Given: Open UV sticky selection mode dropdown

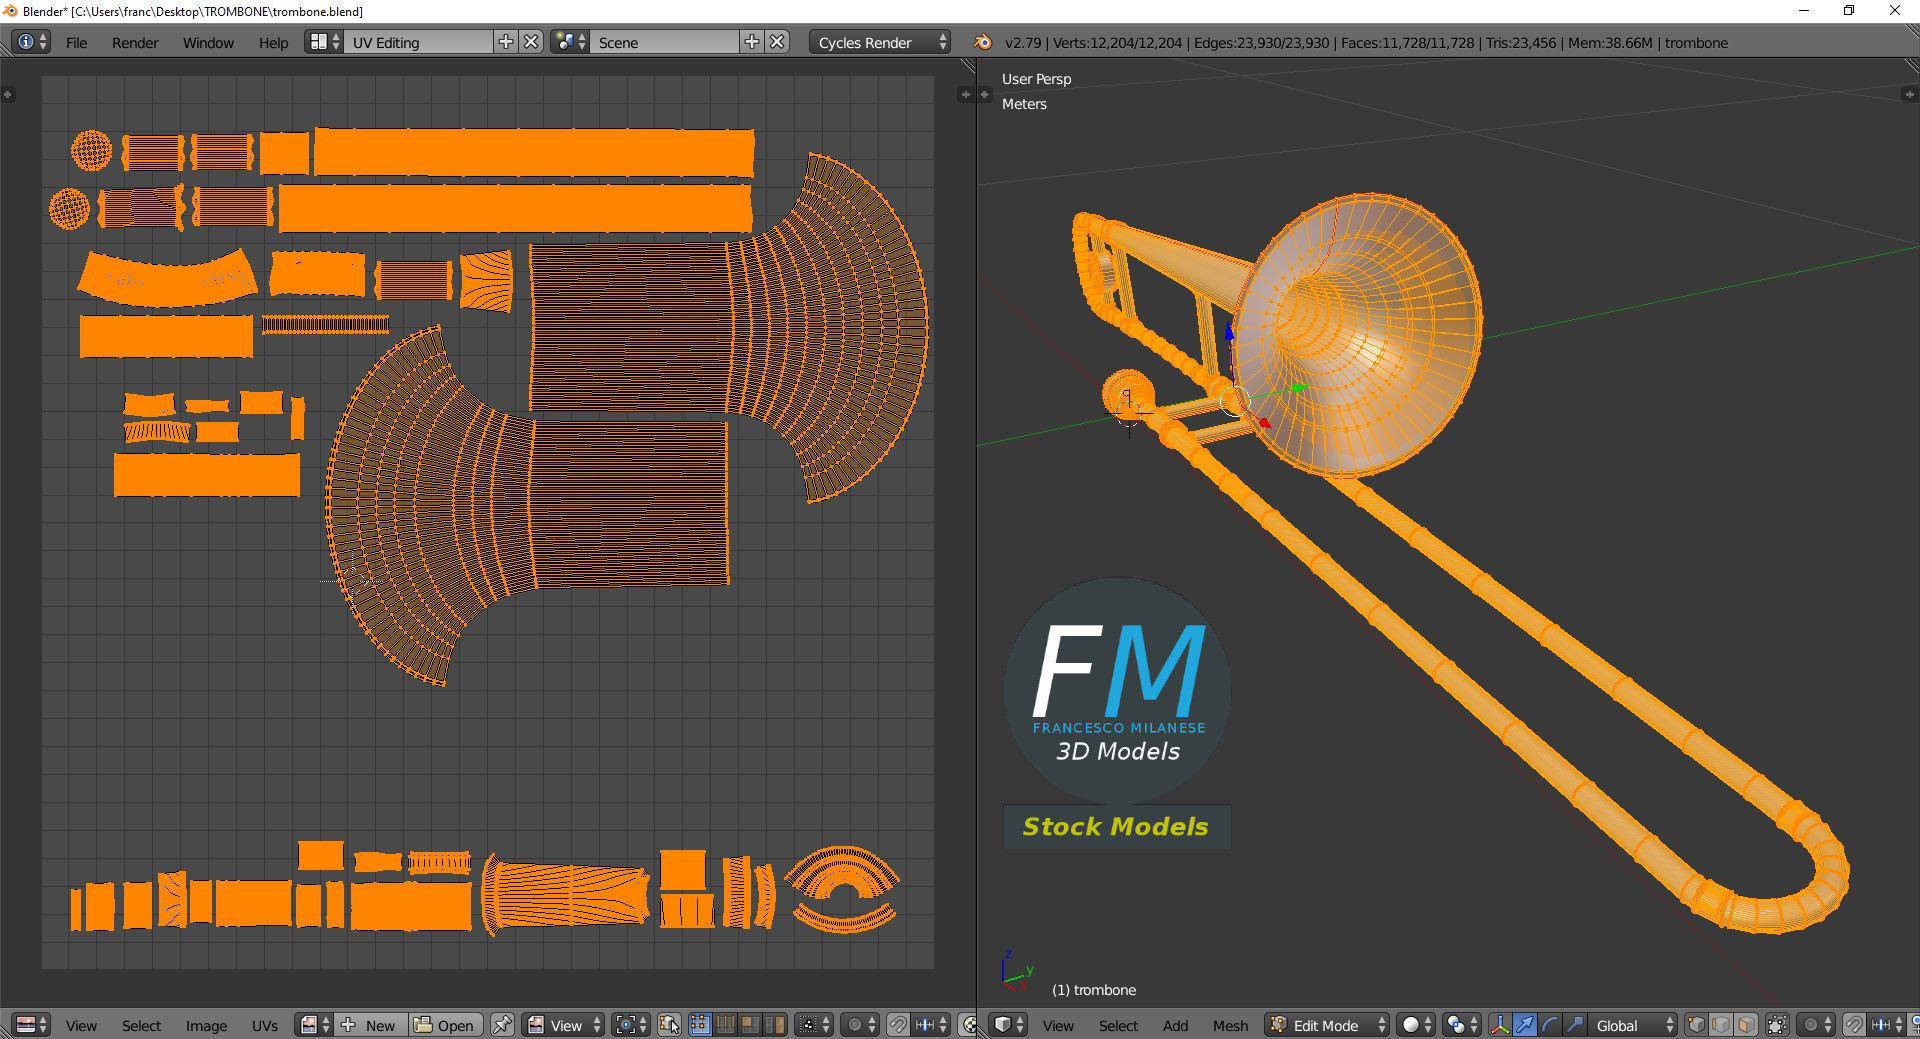Looking at the screenshot, I should (814, 1025).
